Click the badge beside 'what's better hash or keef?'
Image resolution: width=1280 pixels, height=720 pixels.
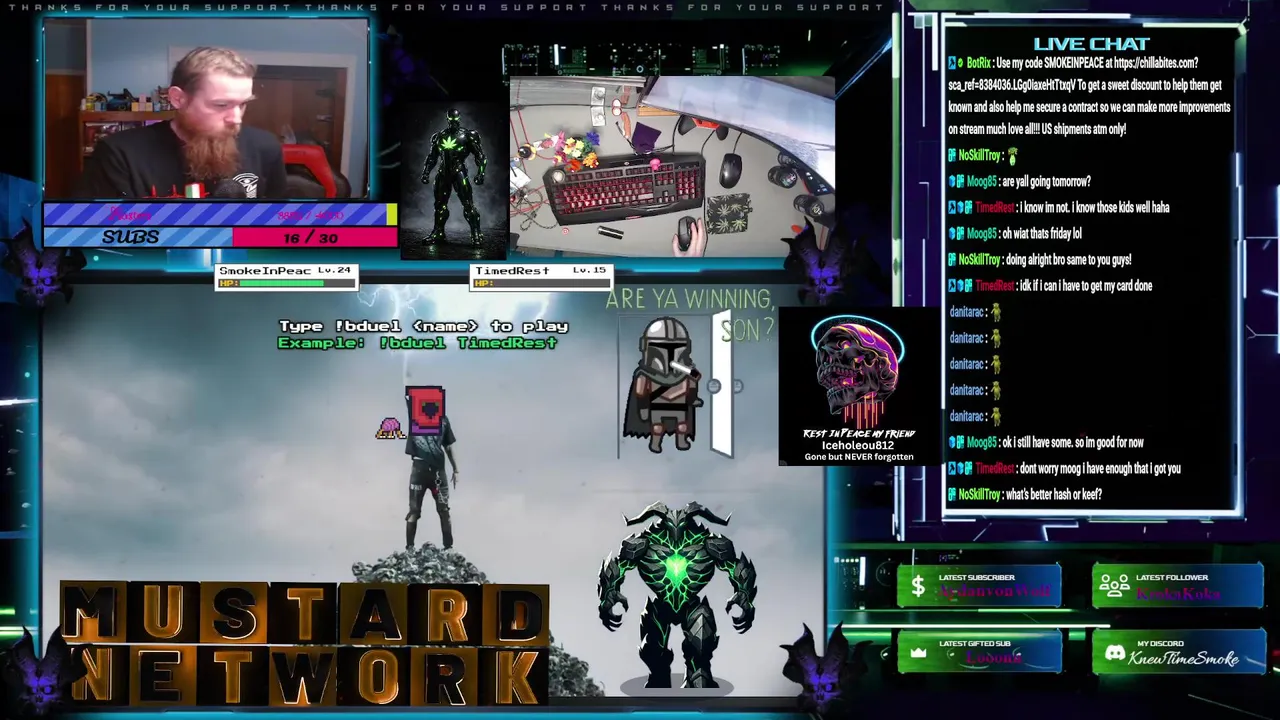click(x=953, y=494)
